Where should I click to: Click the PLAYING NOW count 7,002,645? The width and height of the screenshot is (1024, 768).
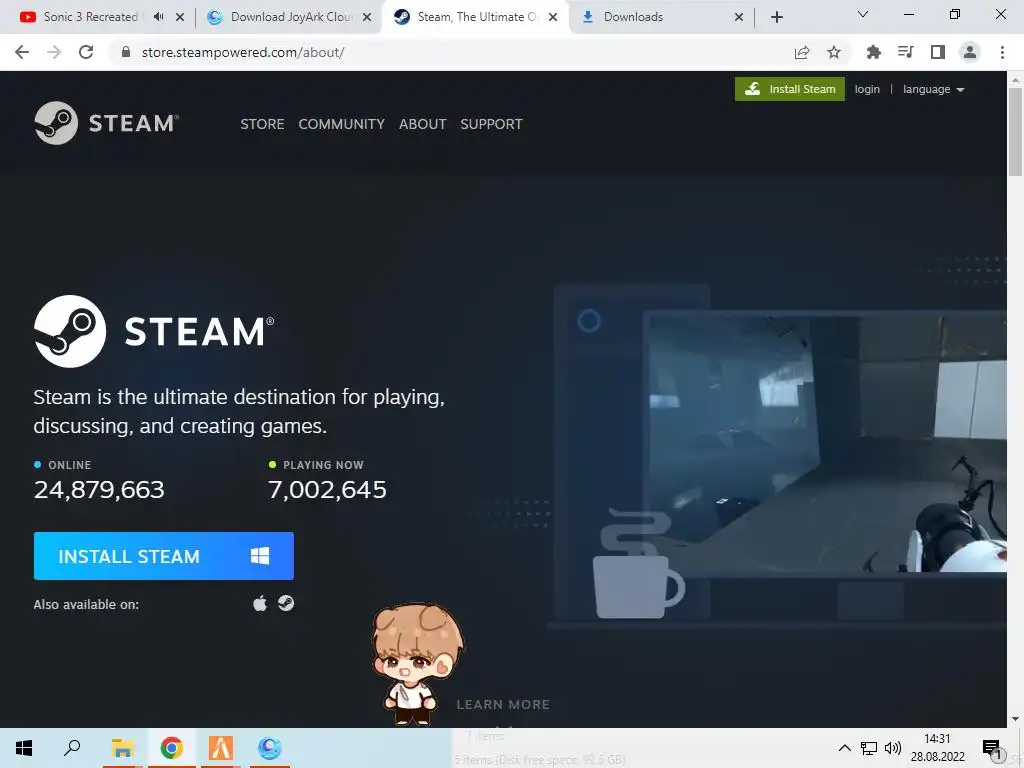[327, 489]
